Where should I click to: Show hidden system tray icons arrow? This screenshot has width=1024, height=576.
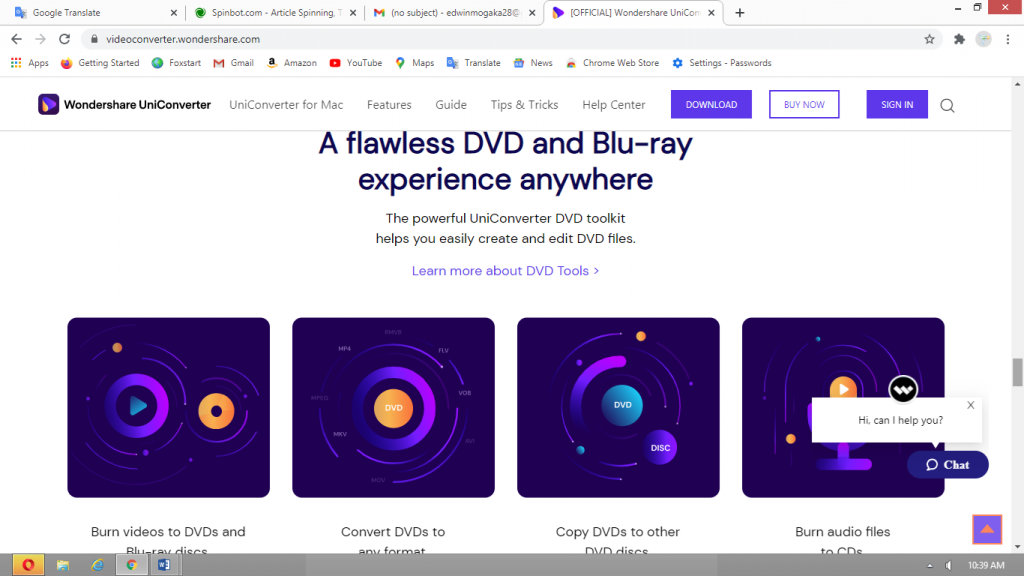click(x=930, y=566)
